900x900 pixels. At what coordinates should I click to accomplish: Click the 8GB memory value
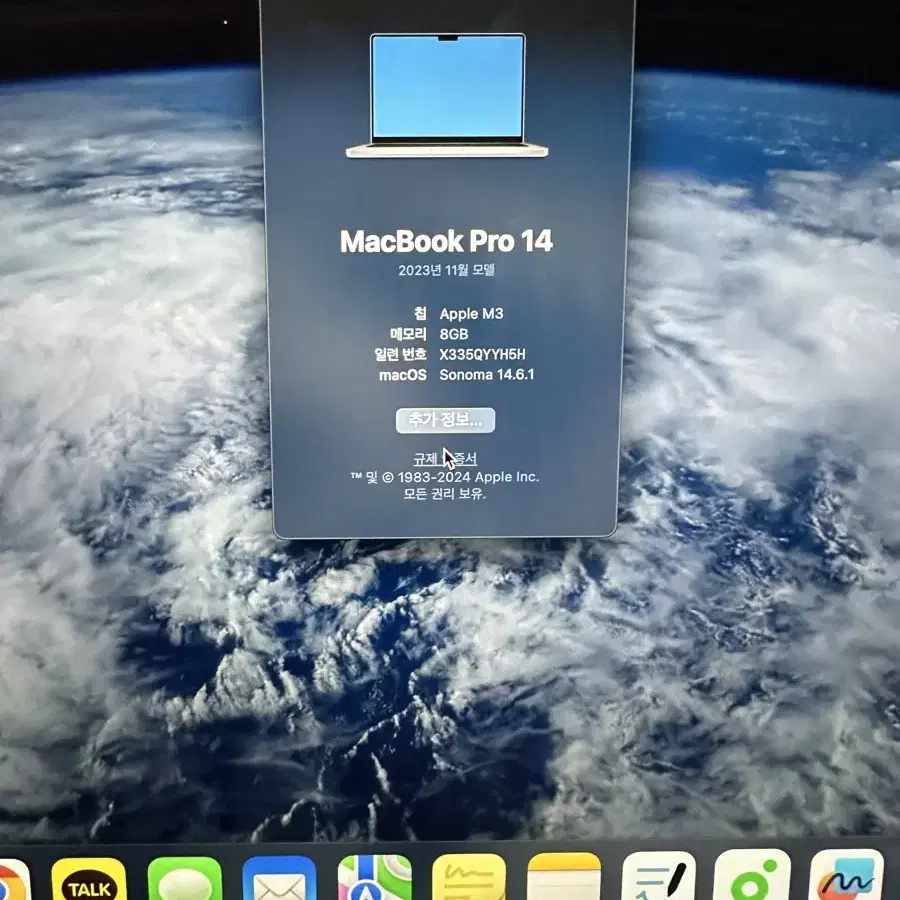453,334
